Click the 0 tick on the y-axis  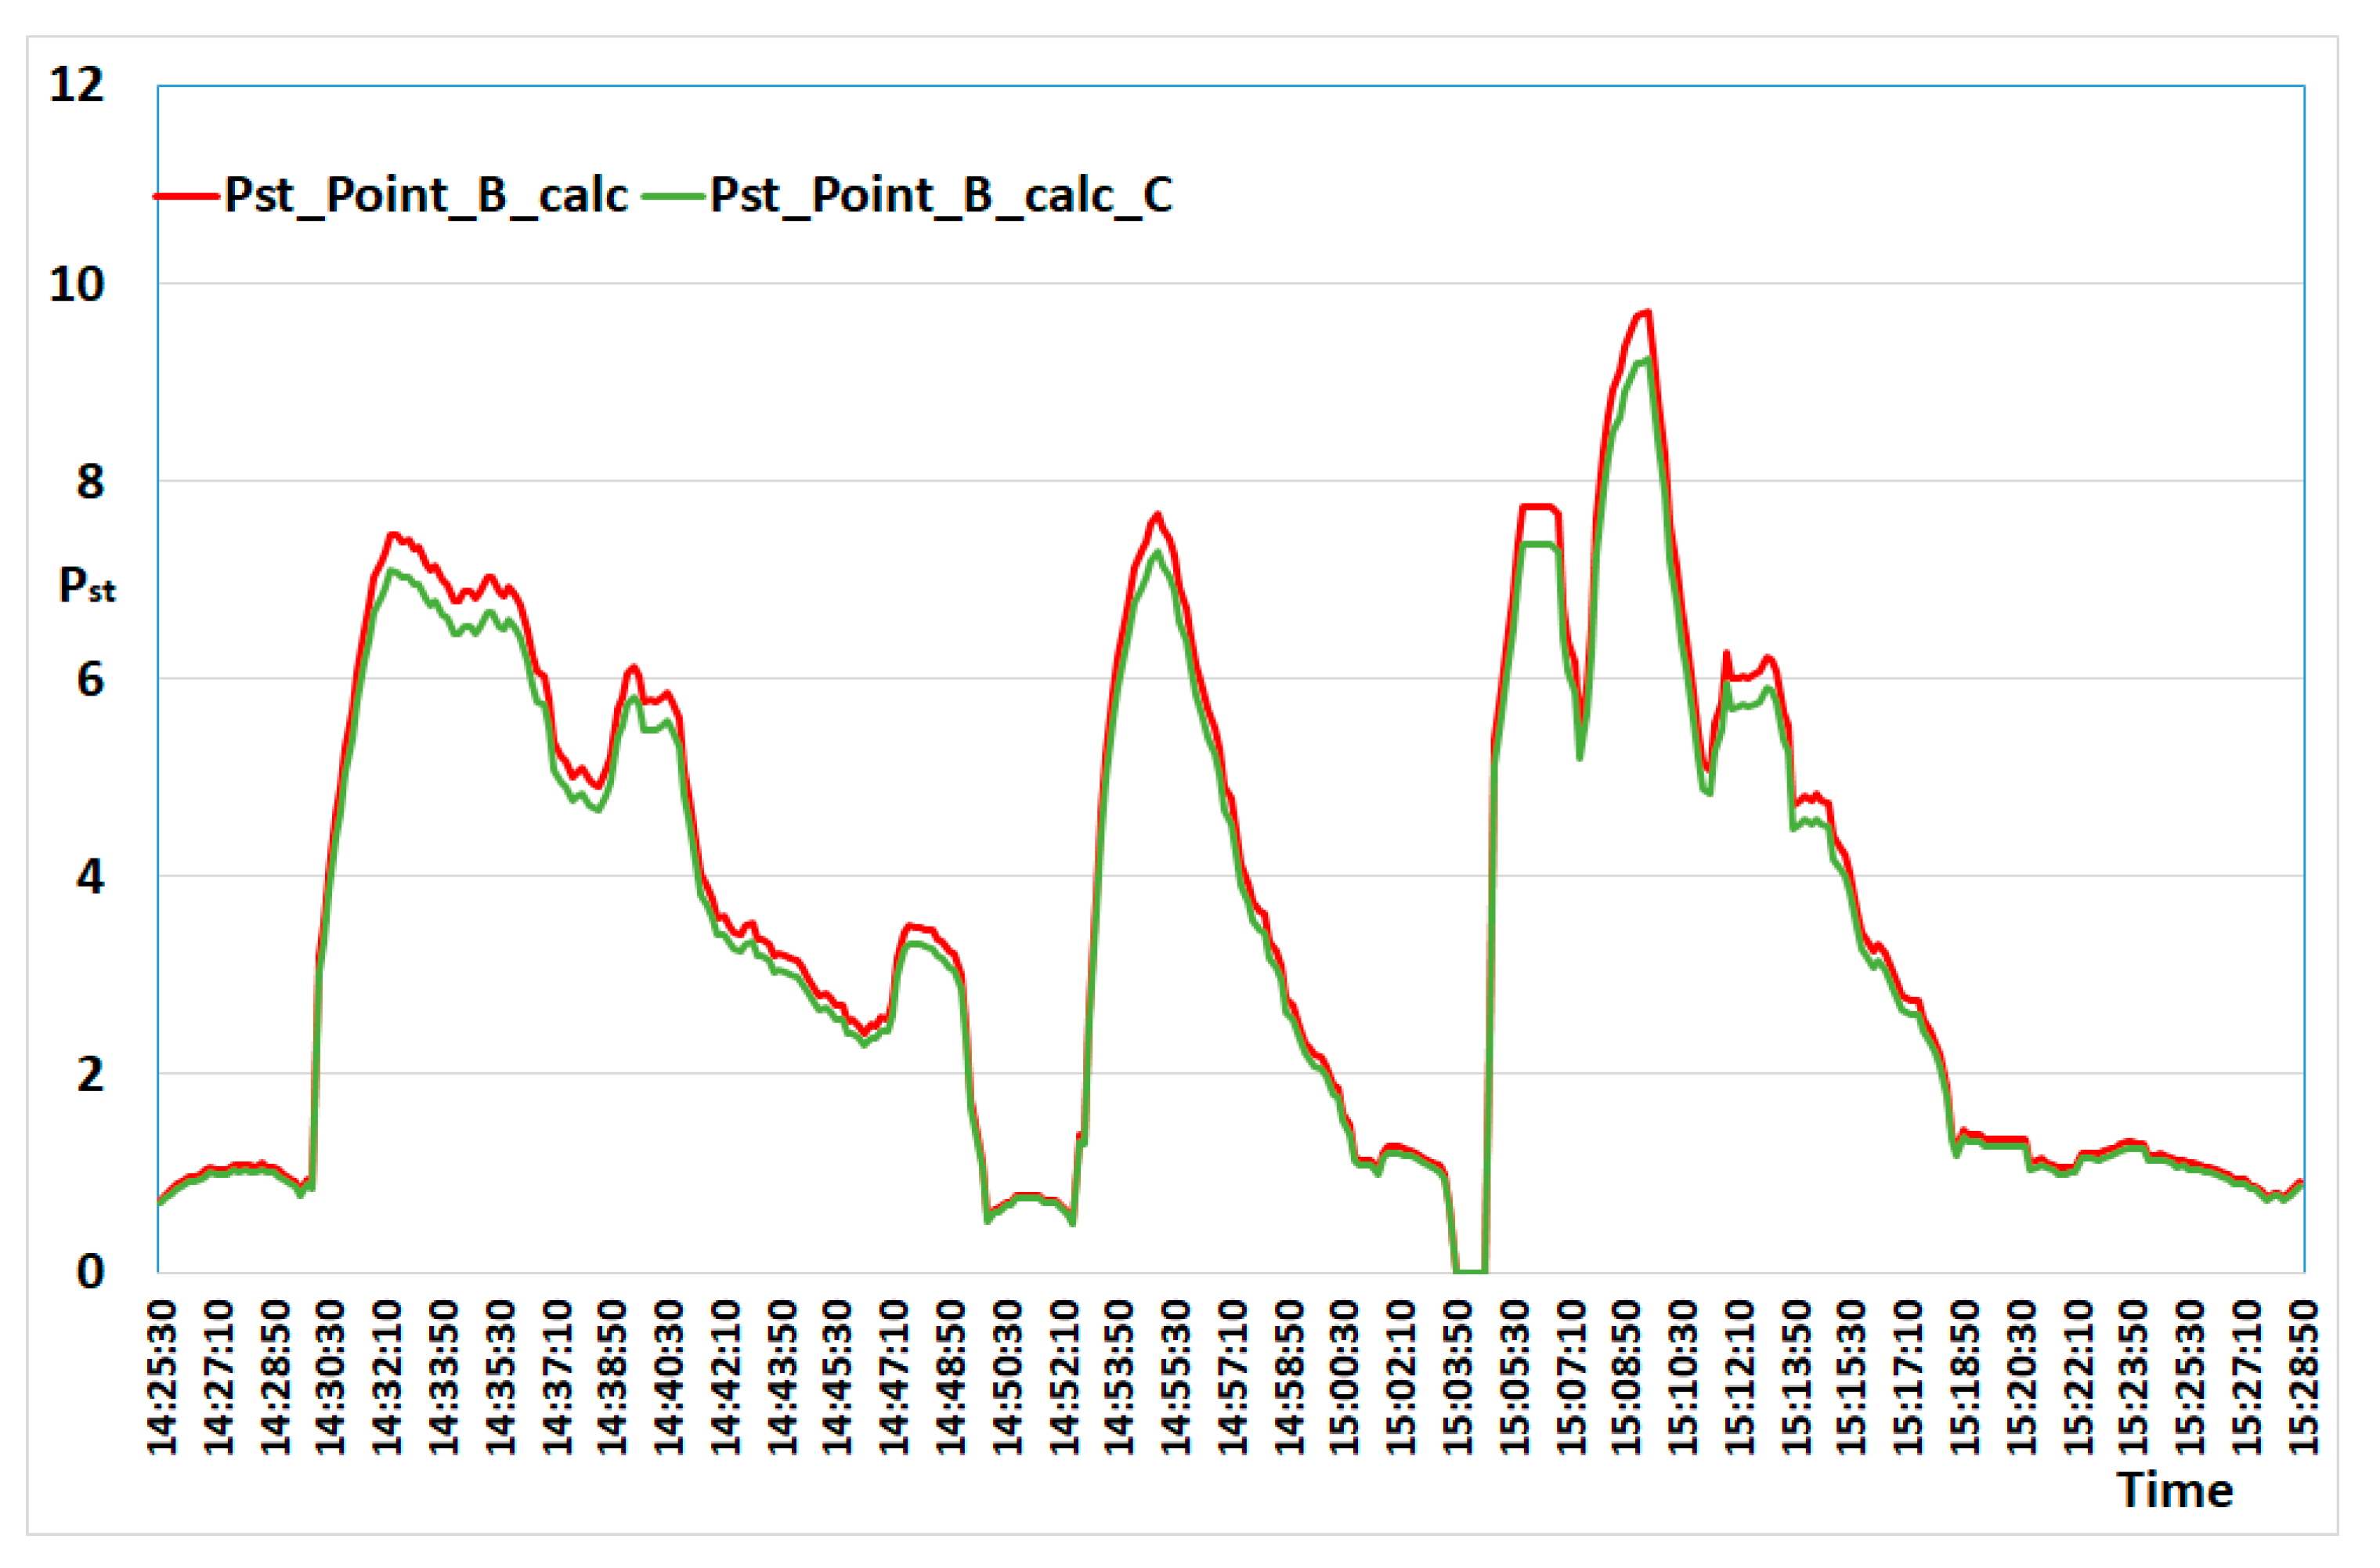click(90, 1272)
